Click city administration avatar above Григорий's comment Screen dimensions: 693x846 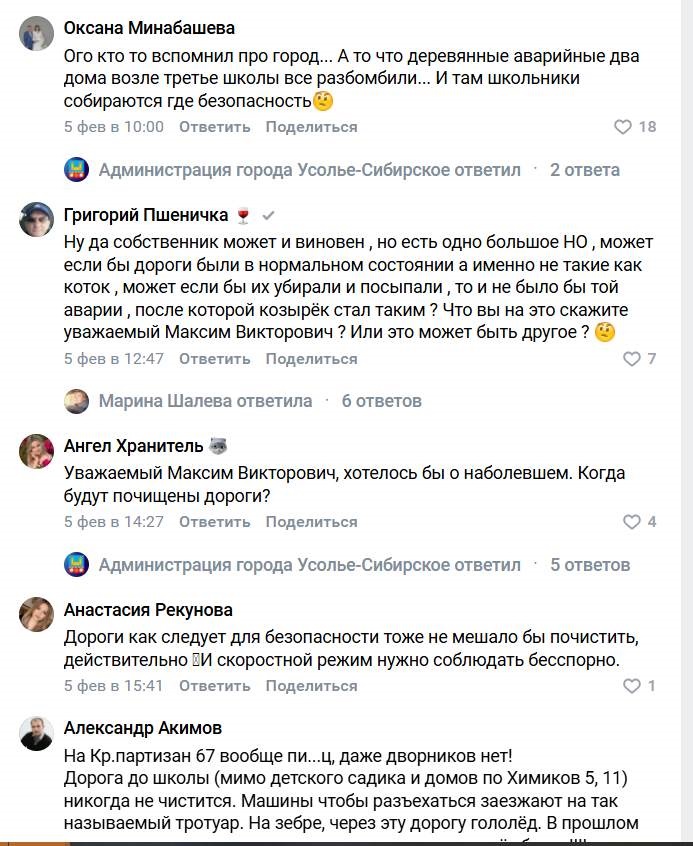(x=77, y=170)
